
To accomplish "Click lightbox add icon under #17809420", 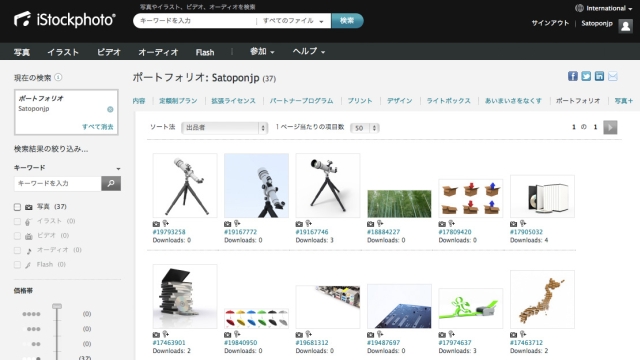I will 451,223.
